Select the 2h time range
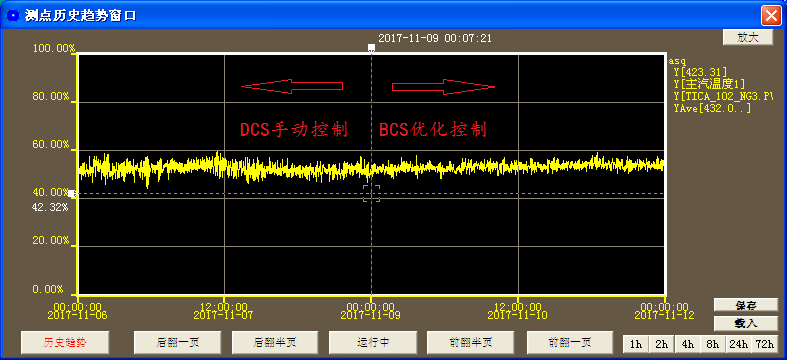Image resolution: width=787 pixels, height=360 pixels. [662, 344]
